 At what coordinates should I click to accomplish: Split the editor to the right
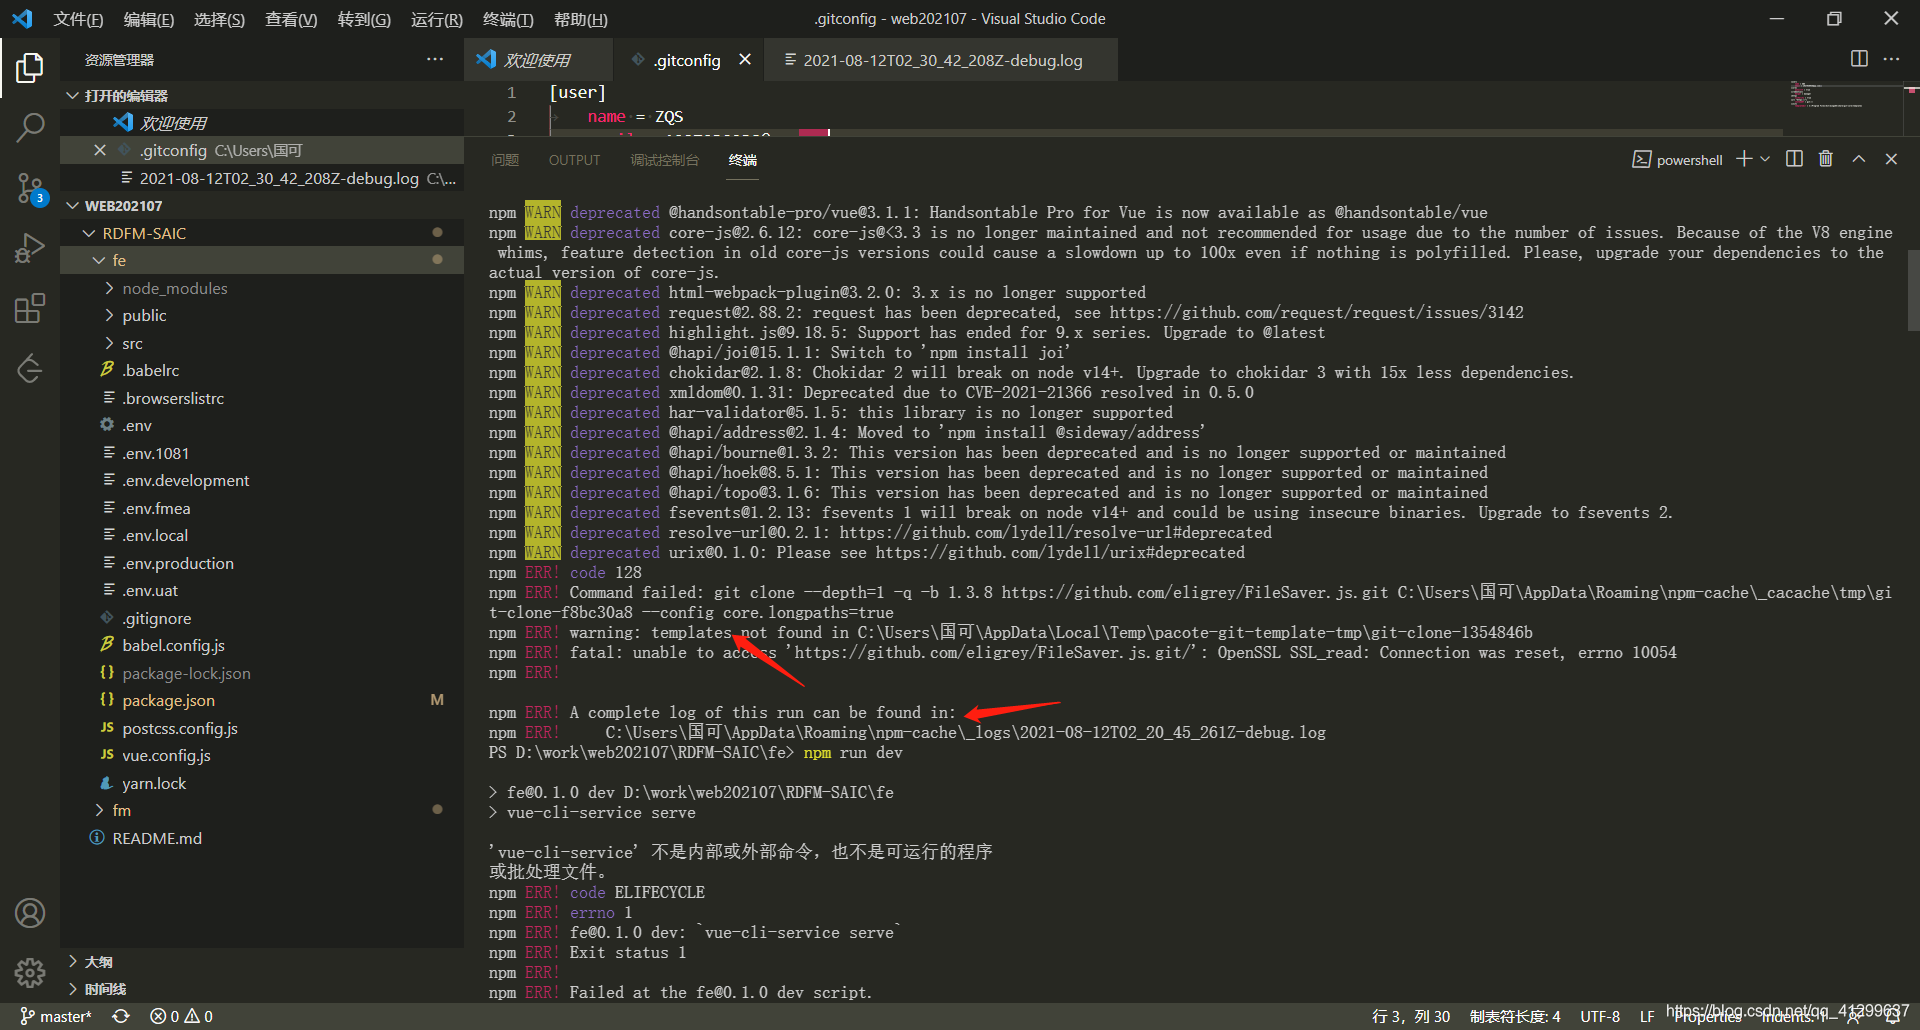click(1859, 59)
